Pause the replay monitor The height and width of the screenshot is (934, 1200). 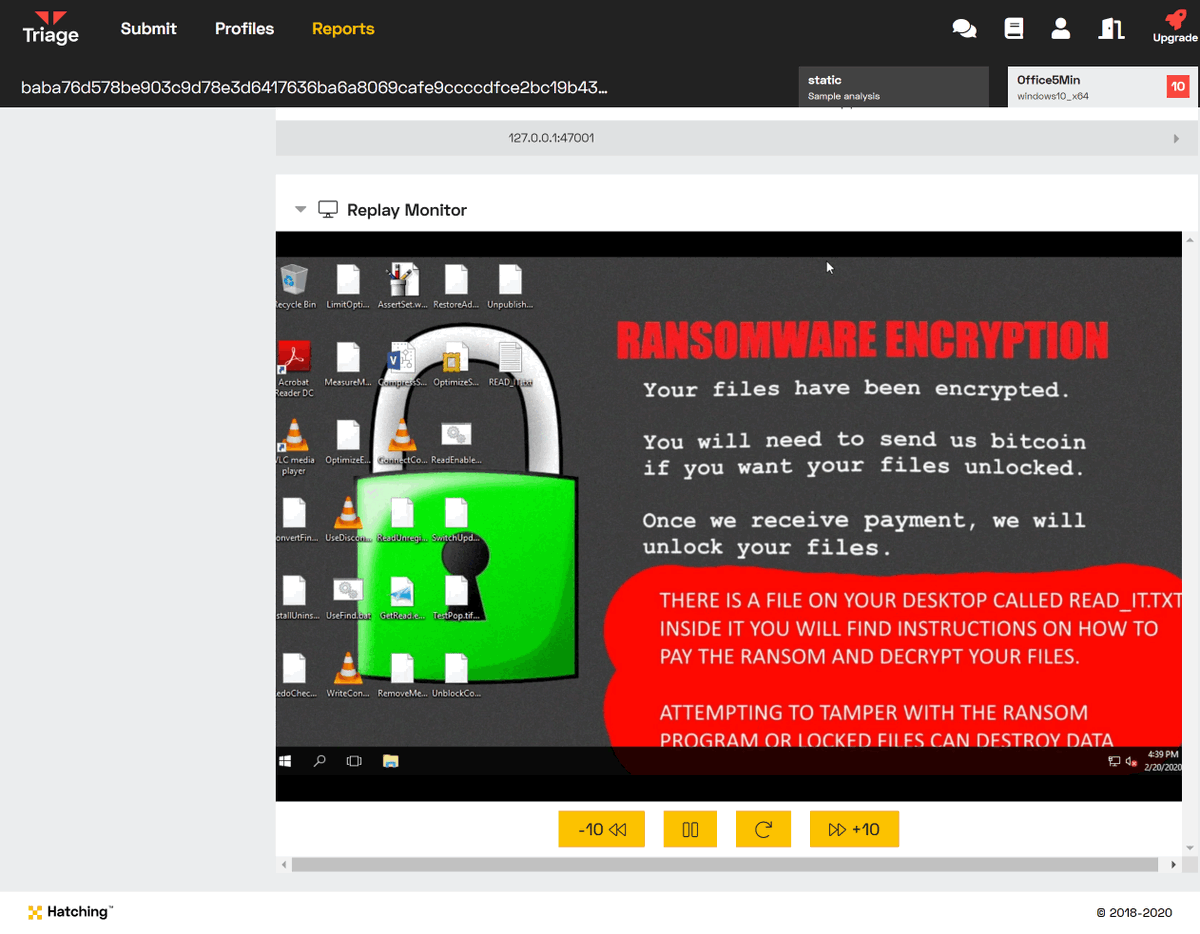point(690,829)
